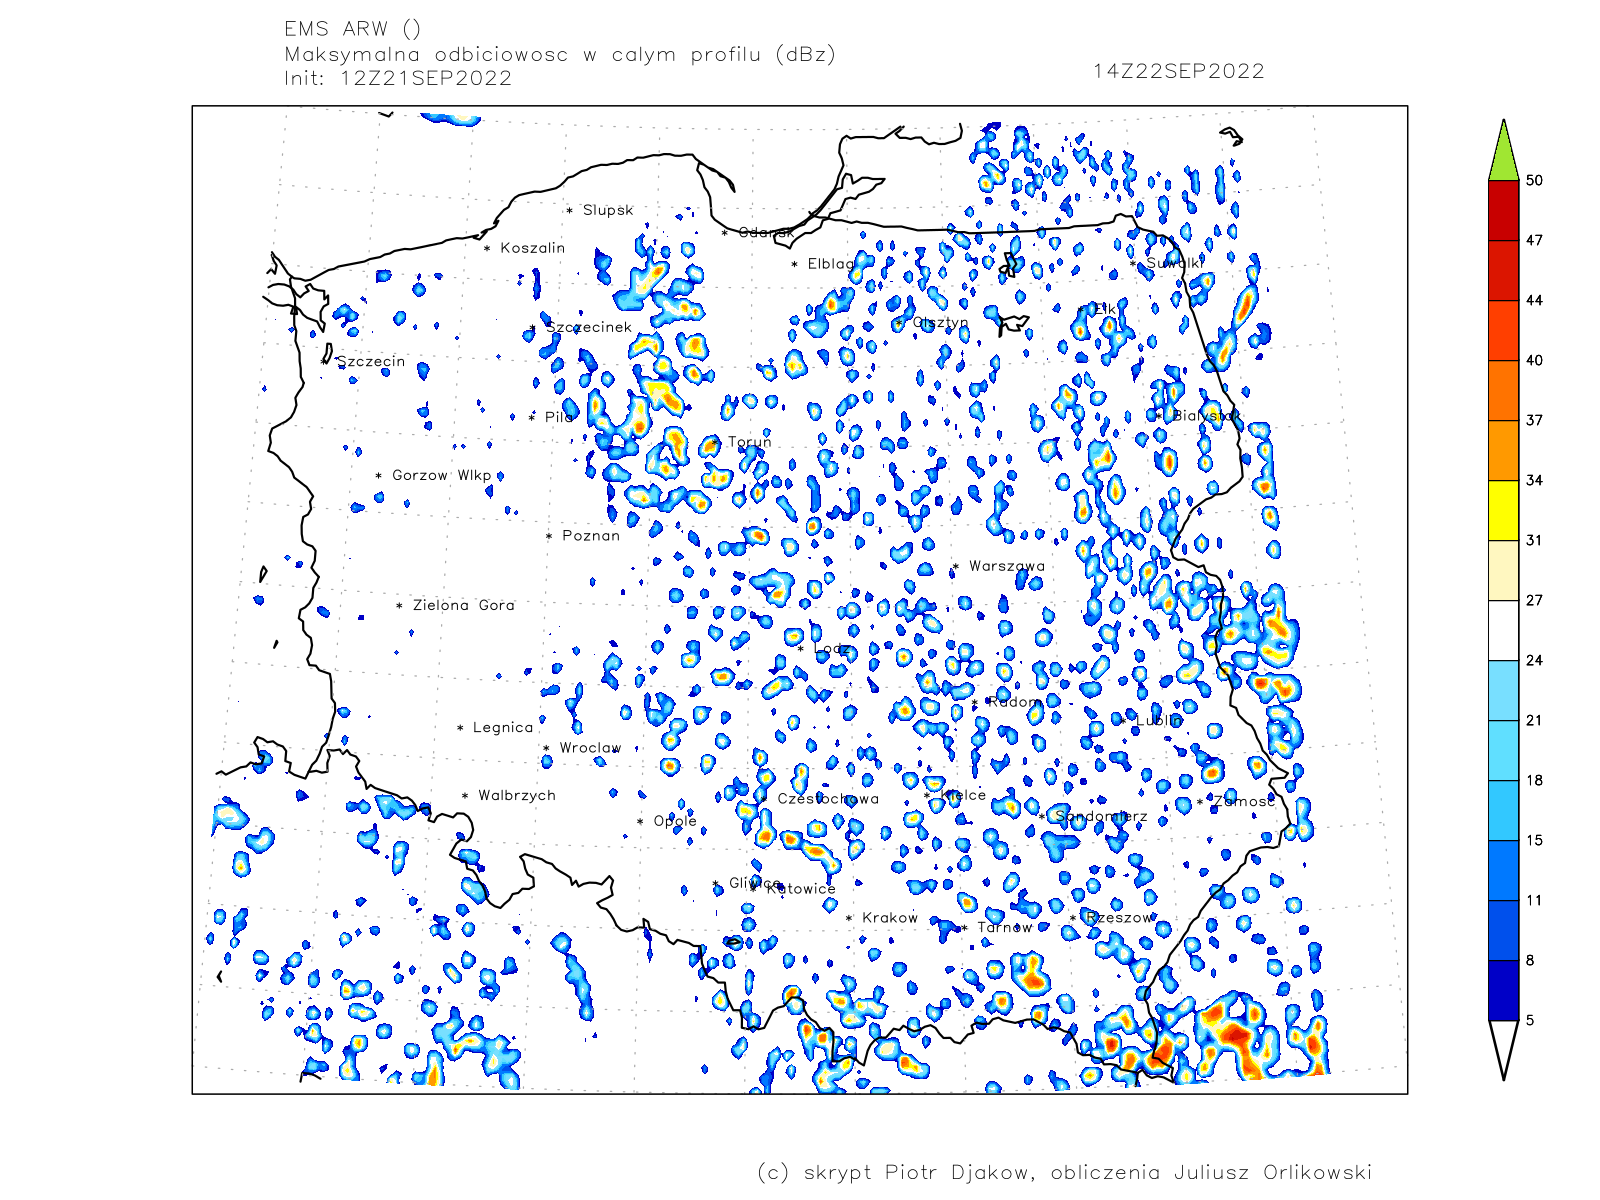This screenshot has width=1600, height=1200.
Task: Click the Koszalin city label
Action: tap(532, 248)
